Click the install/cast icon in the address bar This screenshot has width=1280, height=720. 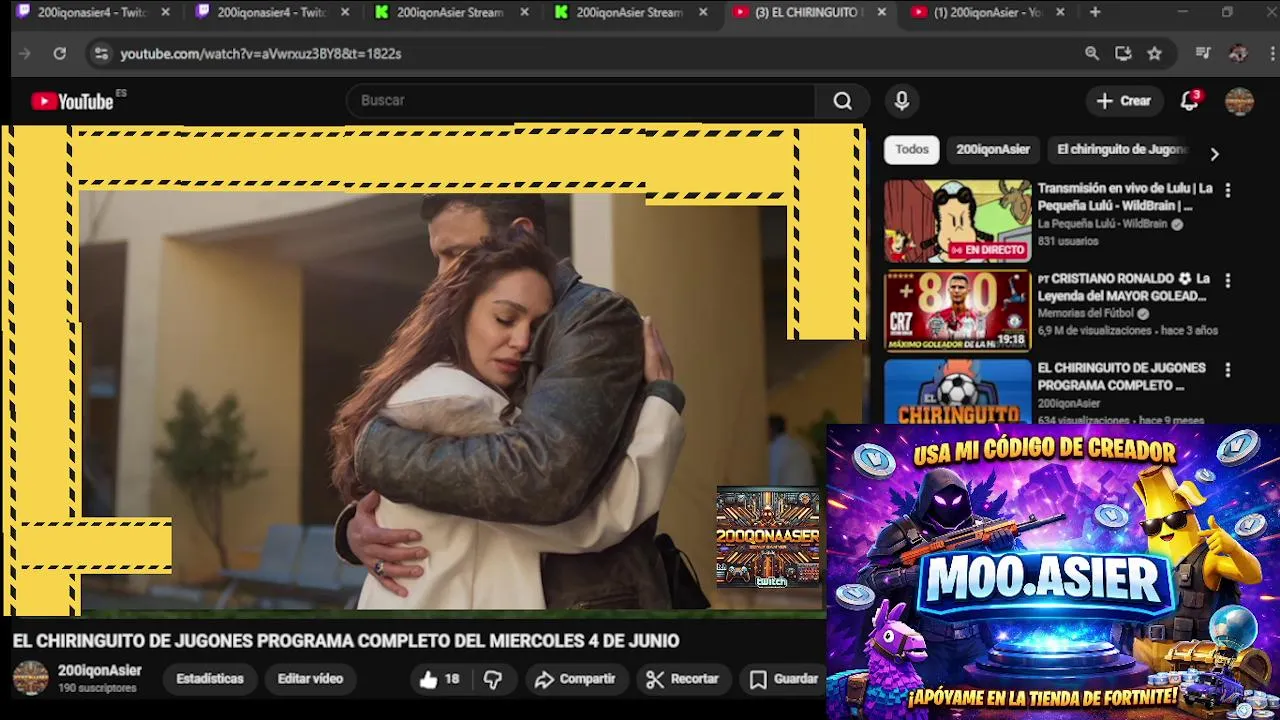[x=1123, y=54]
